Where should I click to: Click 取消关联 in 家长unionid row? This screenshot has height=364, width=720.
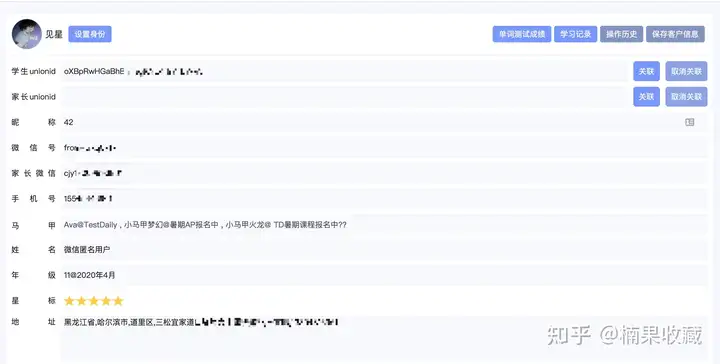pos(686,97)
